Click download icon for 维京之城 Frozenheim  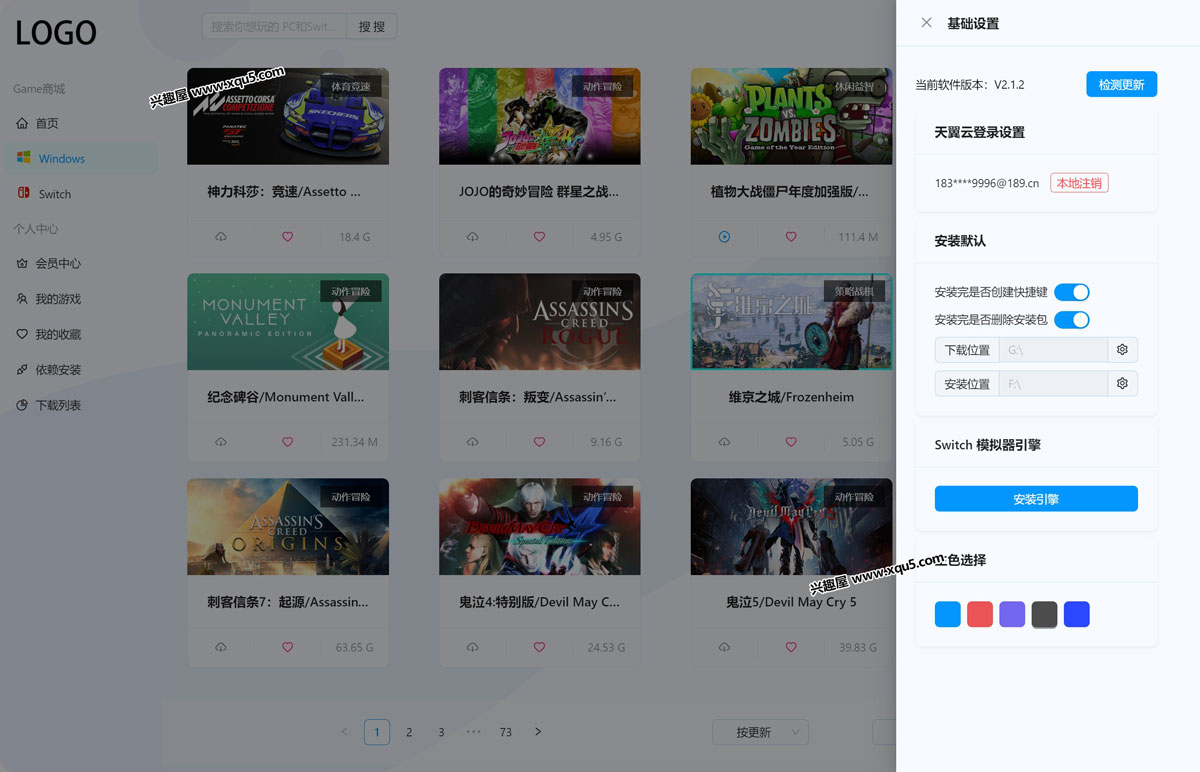tap(725, 442)
